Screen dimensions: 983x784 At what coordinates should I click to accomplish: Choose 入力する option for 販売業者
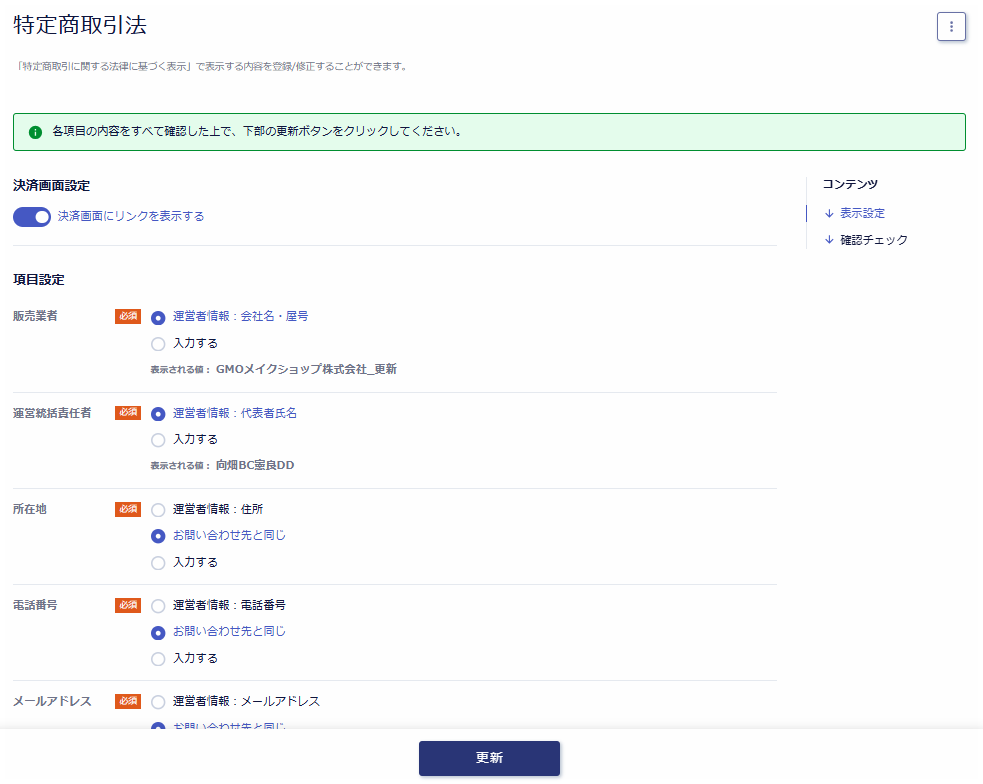click(x=158, y=344)
